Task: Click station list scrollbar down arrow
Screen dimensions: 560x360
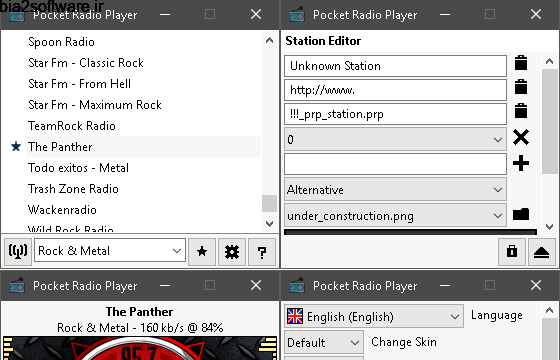Action: pos(270,224)
